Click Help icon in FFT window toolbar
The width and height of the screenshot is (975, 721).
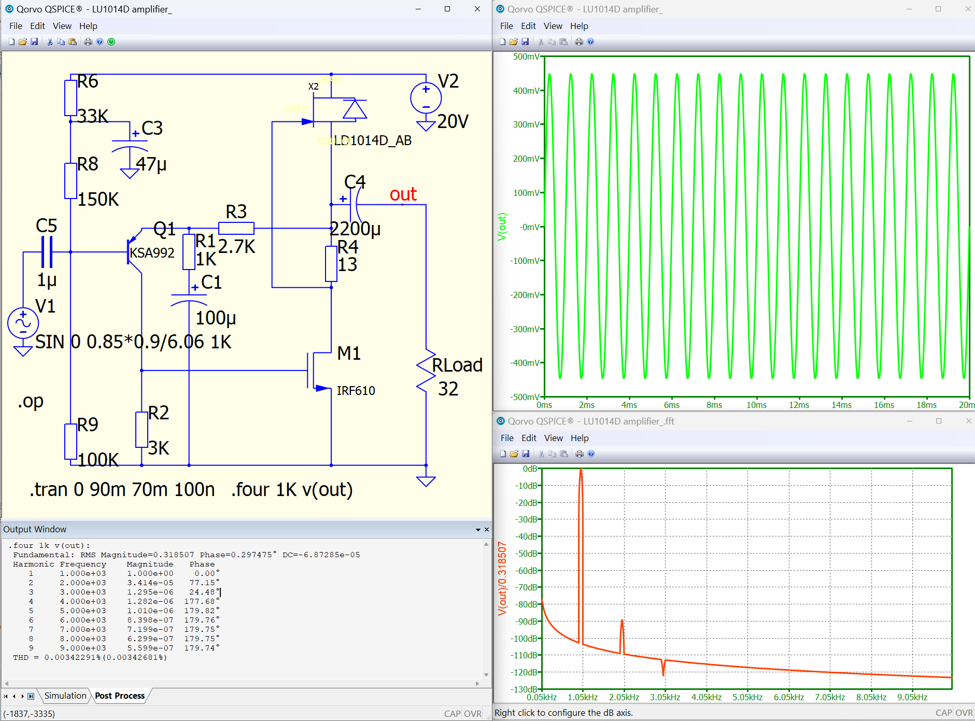coord(591,454)
